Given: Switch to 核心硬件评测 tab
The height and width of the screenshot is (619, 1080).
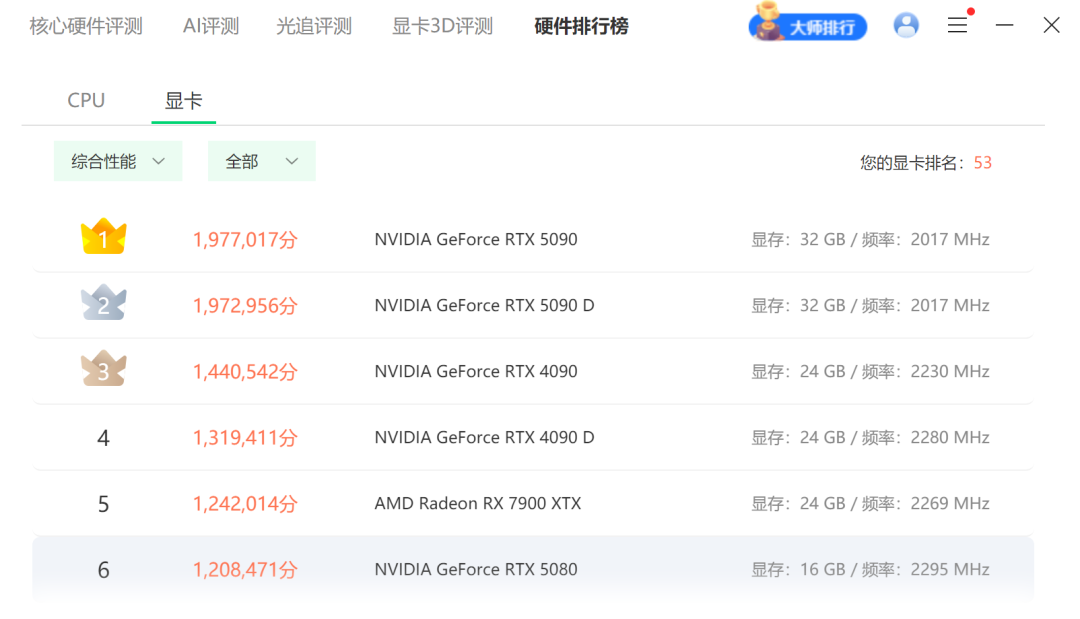Looking at the screenshot, I should click(86, 26).
